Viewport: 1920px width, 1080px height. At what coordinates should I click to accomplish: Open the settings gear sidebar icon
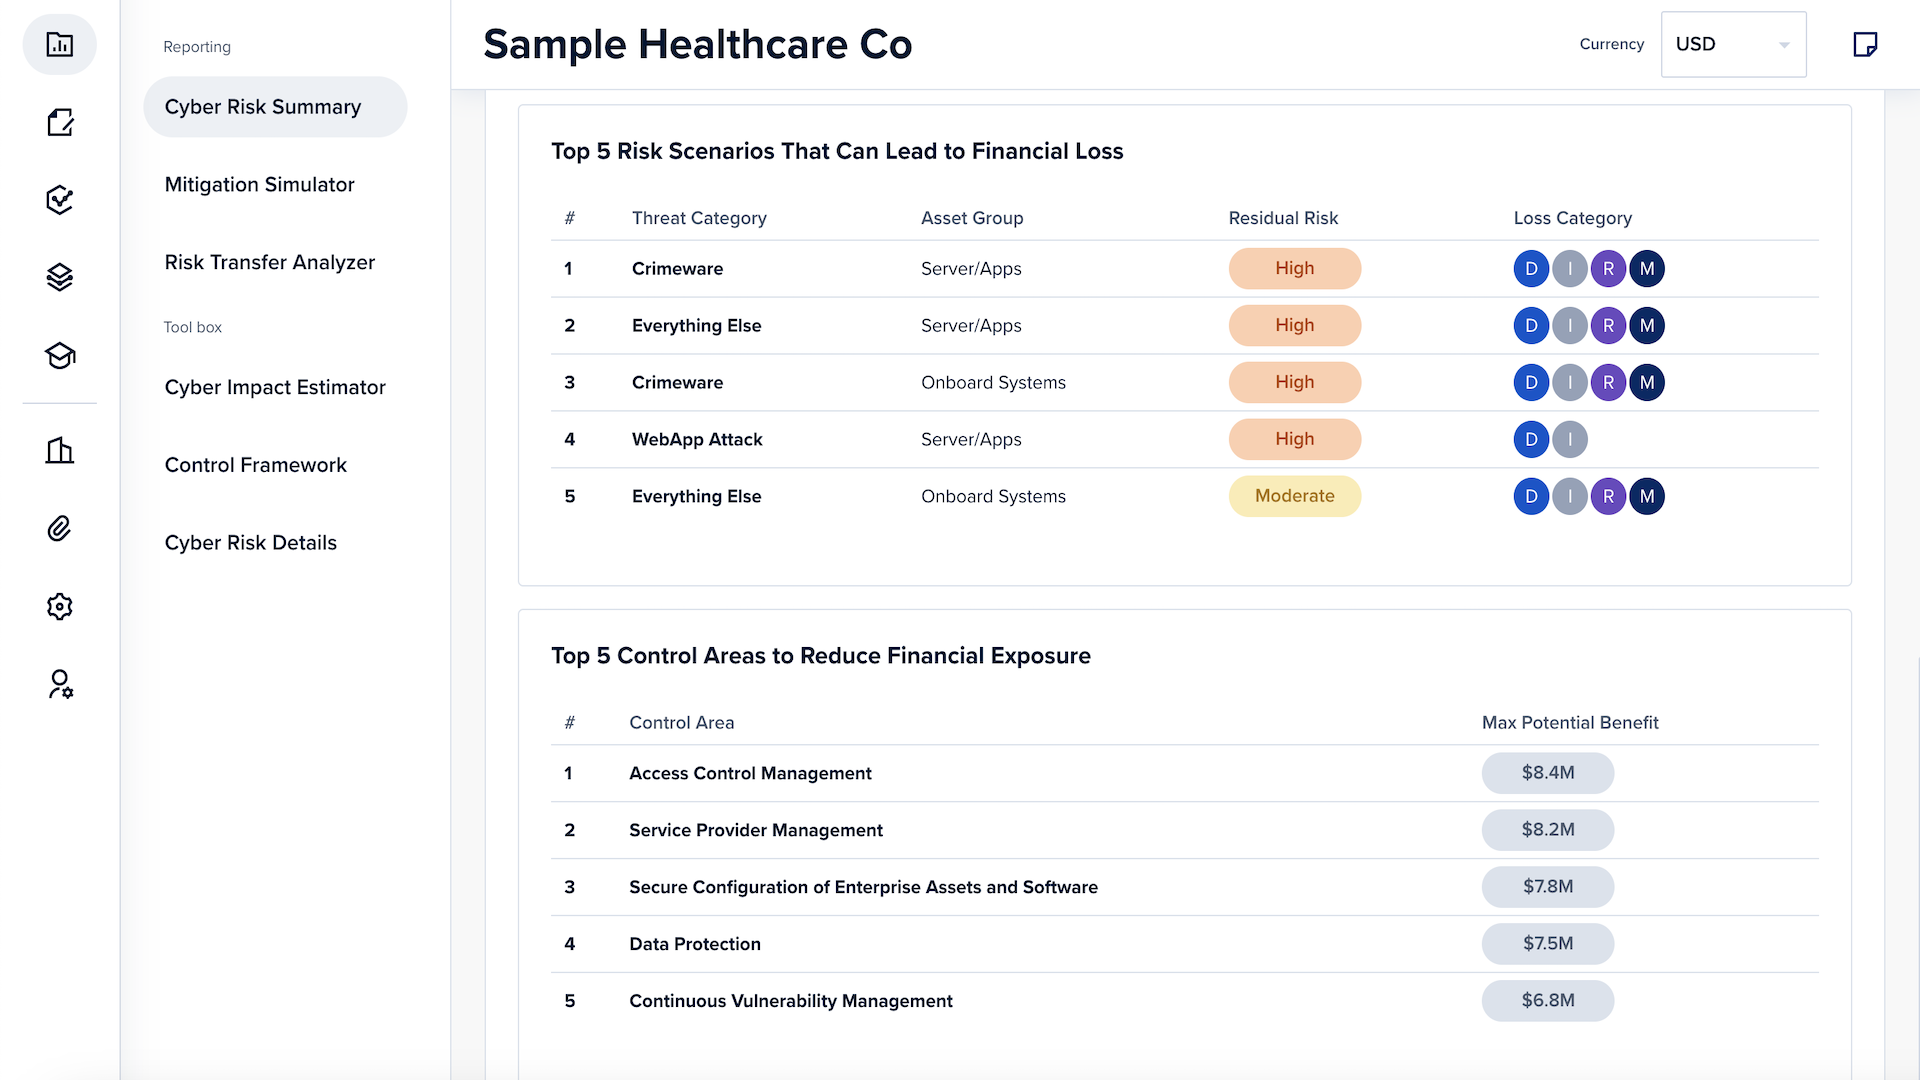click(60, 606)
